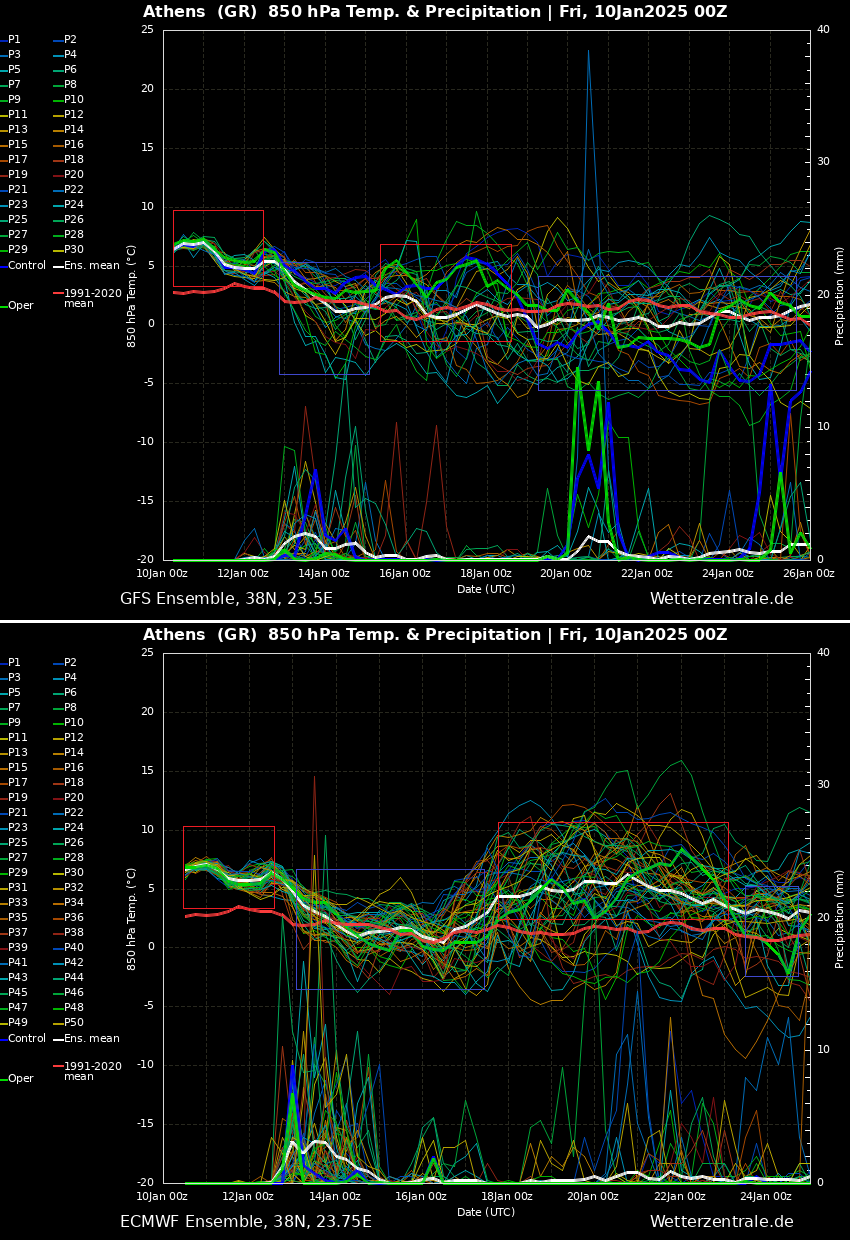The image size is (850, 1240).
Task: Select the 18Jan 00z tick on GFS chart
Action: 485,574
